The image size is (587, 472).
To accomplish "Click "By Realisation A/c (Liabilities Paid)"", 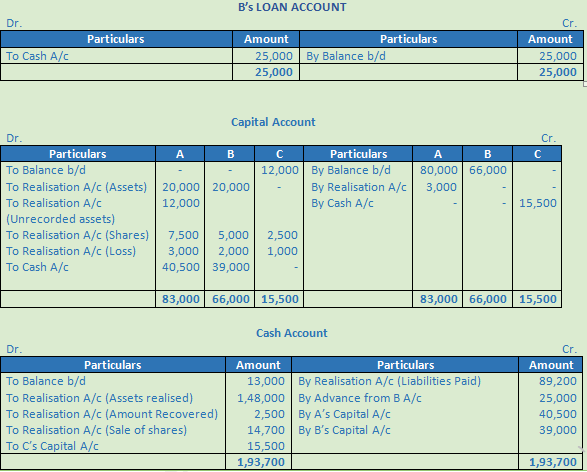I will pos(389,381).
